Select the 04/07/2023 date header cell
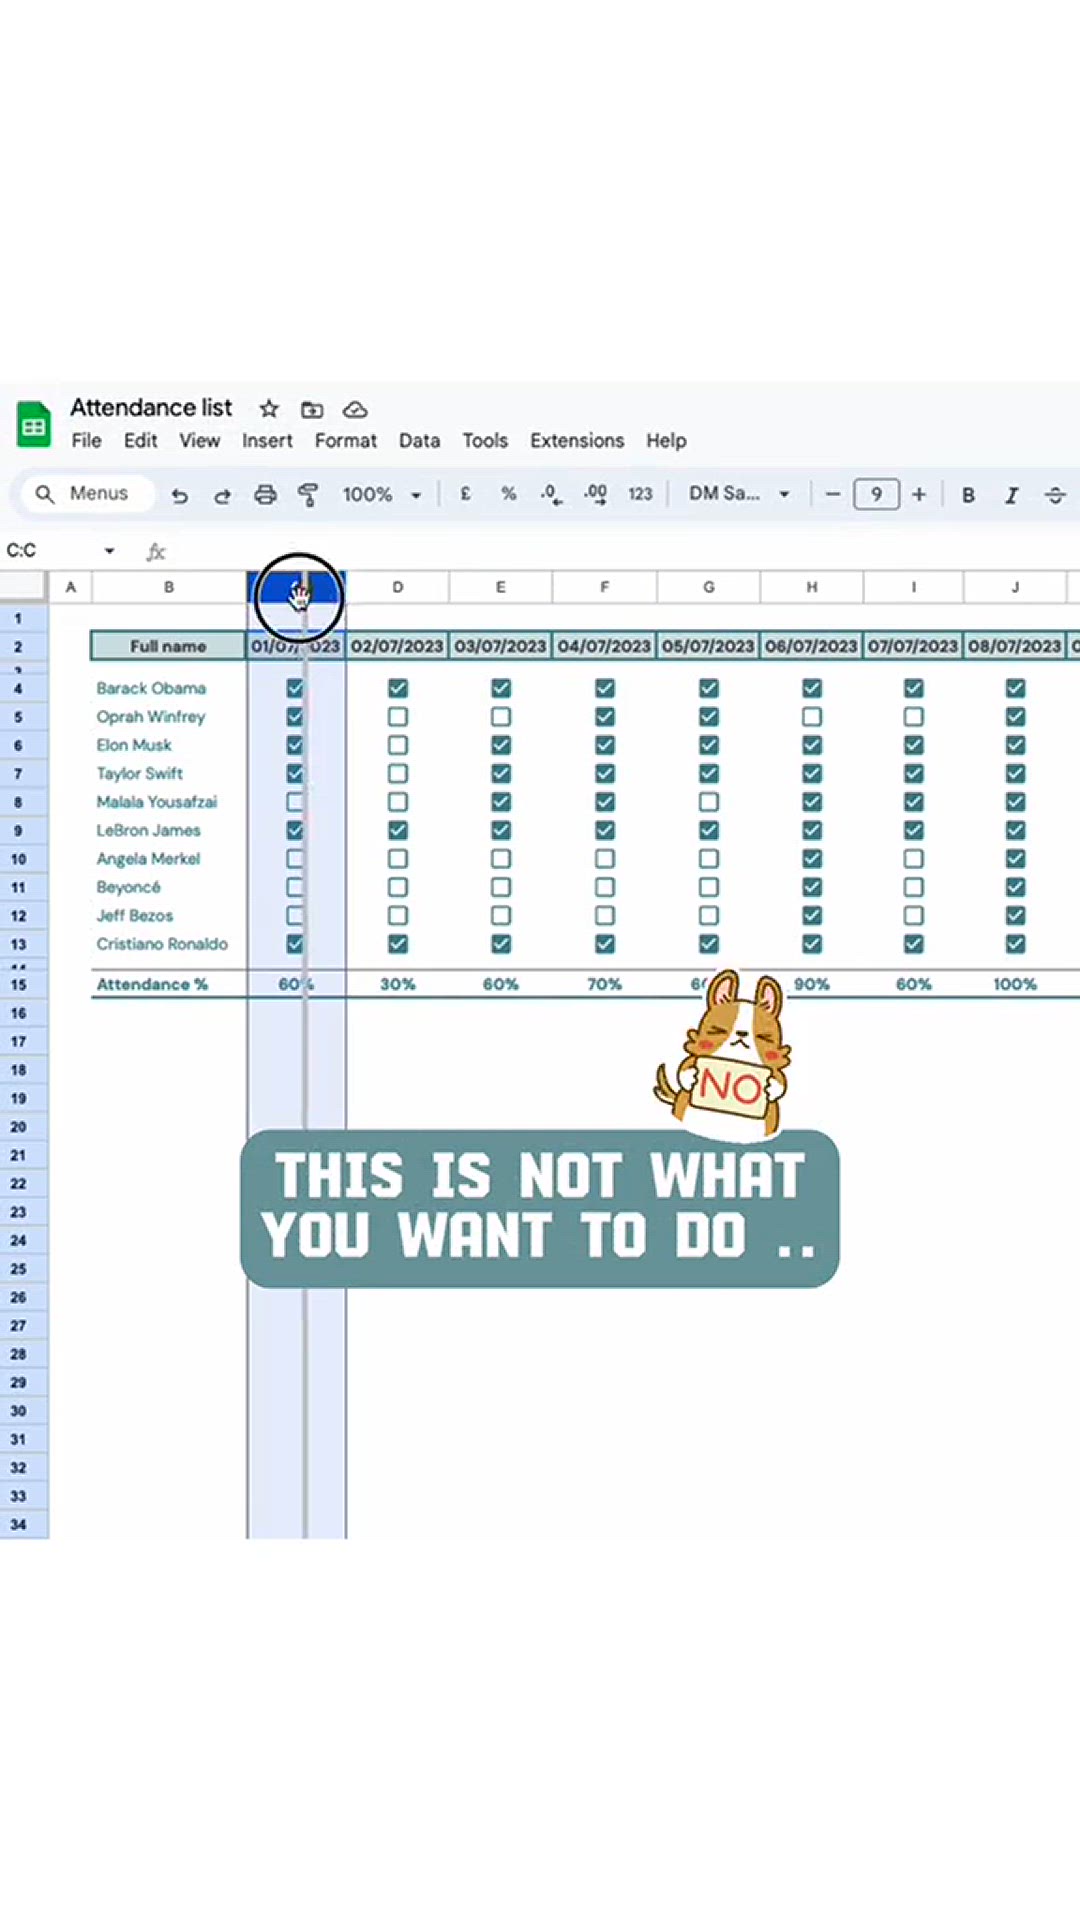The width and height of the screenshot is (1080, 1920). point(604,646)
